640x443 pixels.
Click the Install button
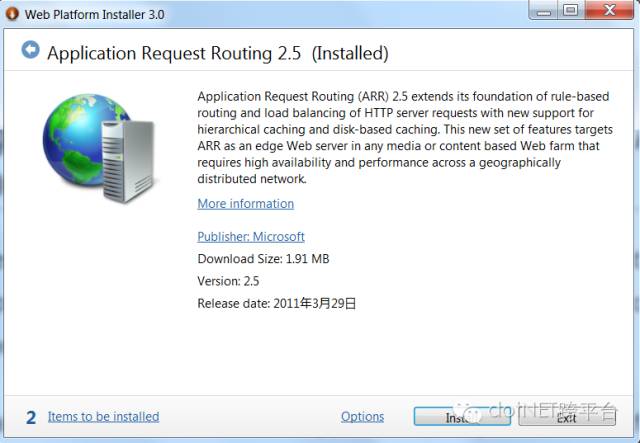[x=462, y=416]
